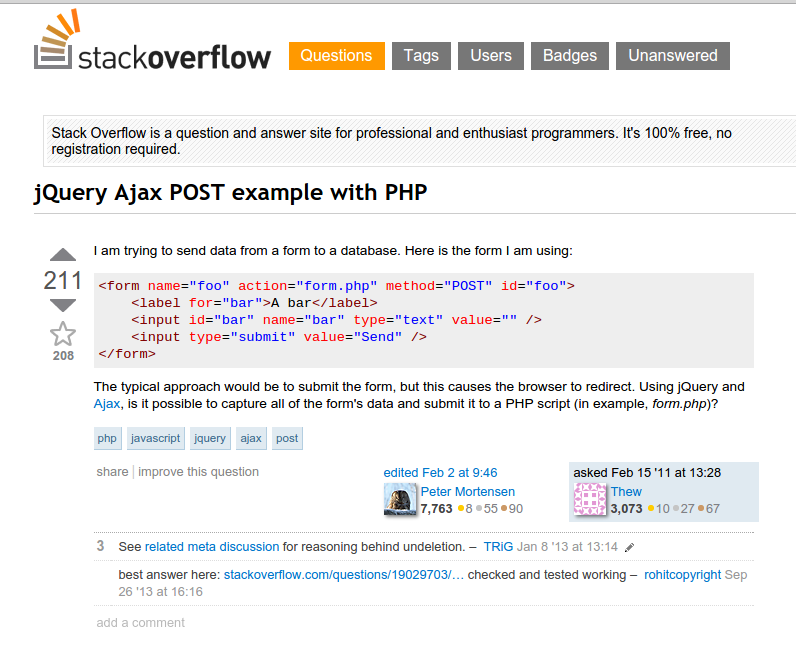Click the label for="bar" code line
This screenshot has height=649, width=796.
pos(254,303)
